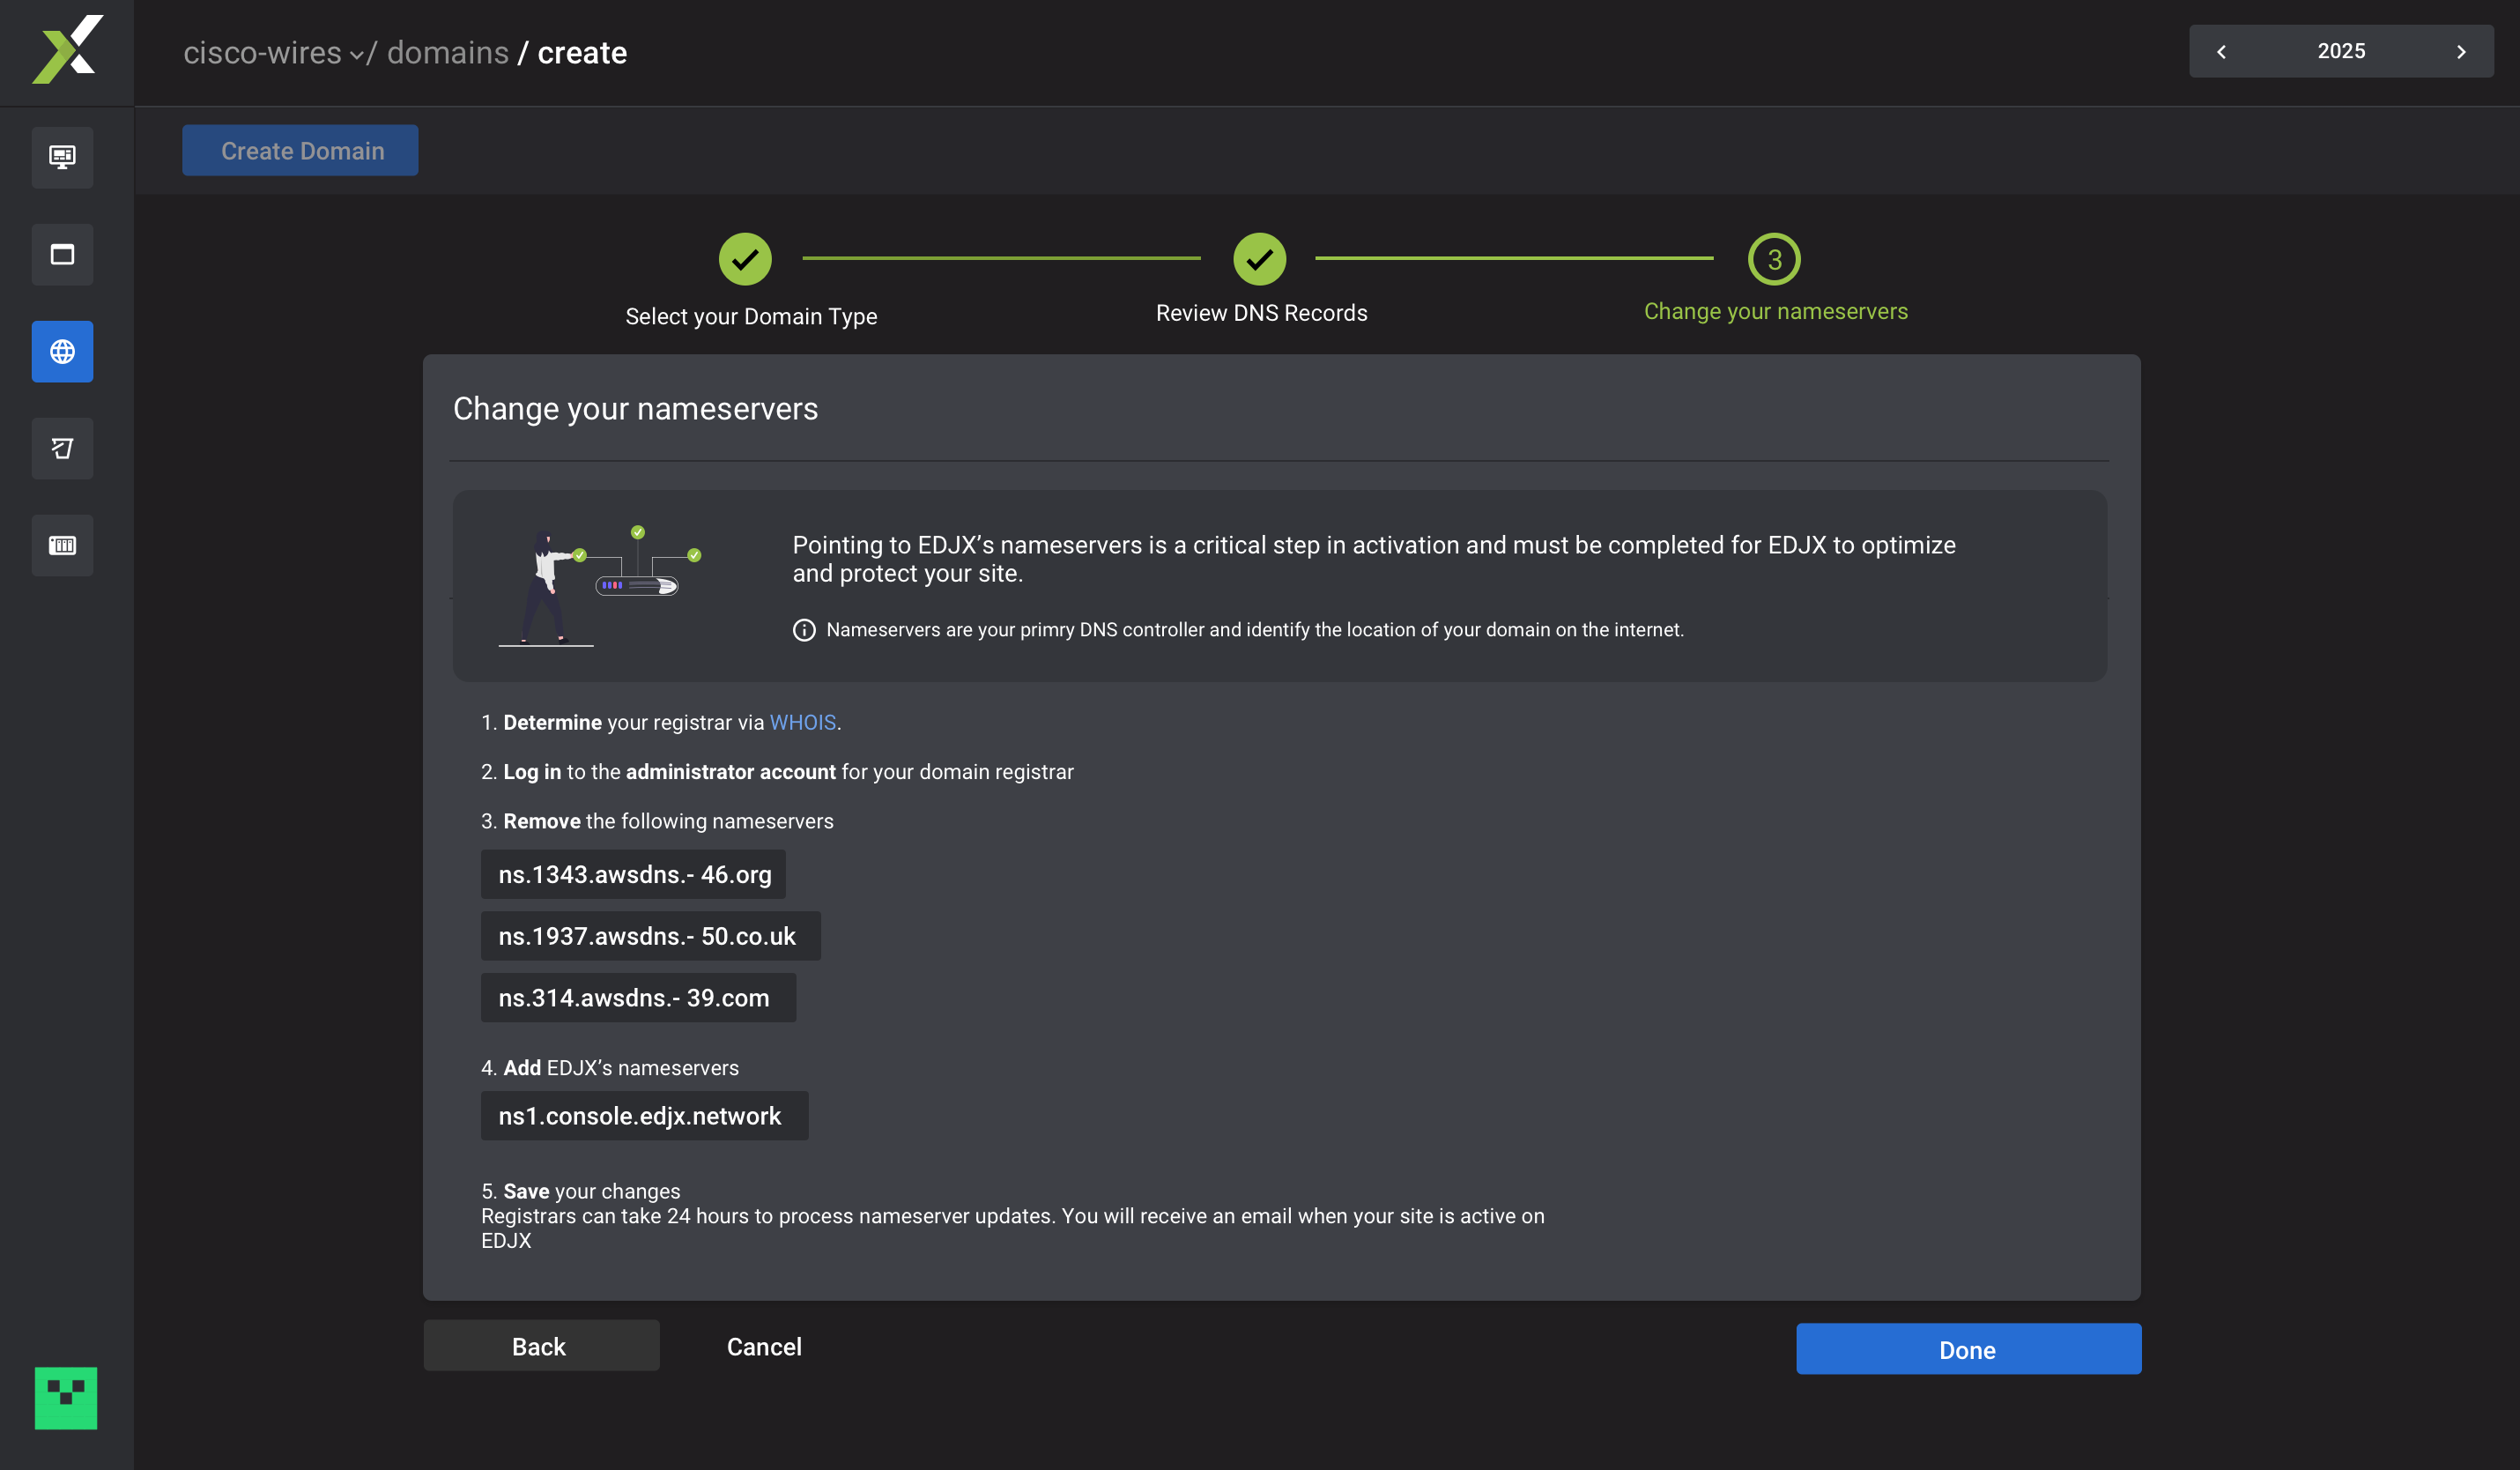Click the 'Change your nameservers' panel heading
The height and width of the screenshot is (1470, 2520).
pyautogui.click(x=635, y=408)
